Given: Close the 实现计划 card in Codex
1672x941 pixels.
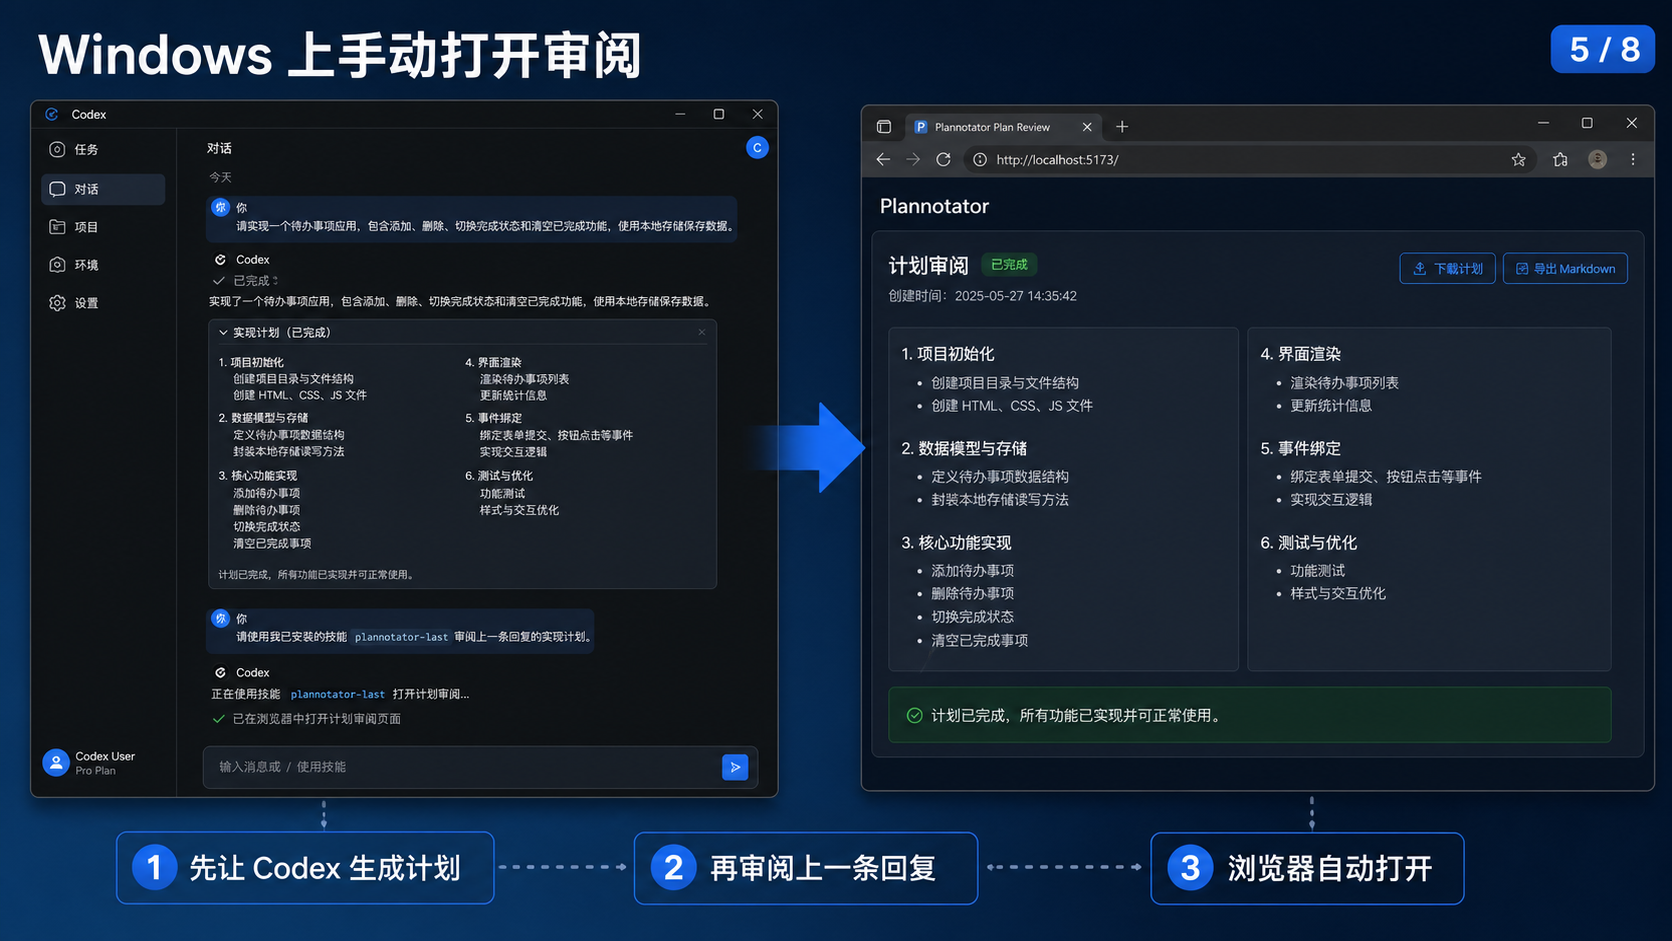Looking at the screenshot, I should click(x=702, y=332).
